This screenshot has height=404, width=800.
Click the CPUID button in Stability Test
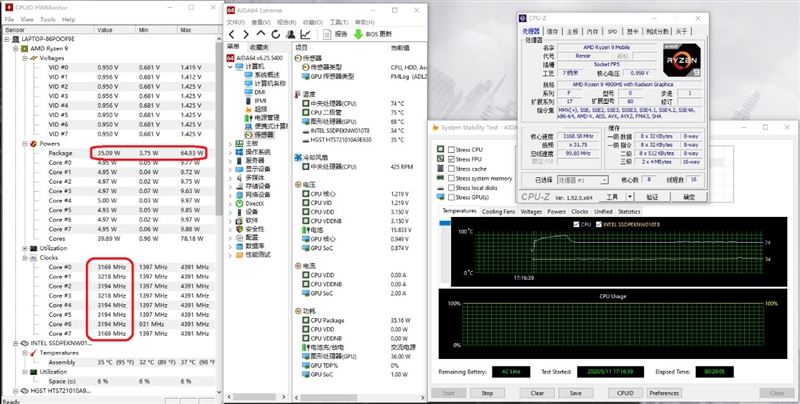coord(625,393)
